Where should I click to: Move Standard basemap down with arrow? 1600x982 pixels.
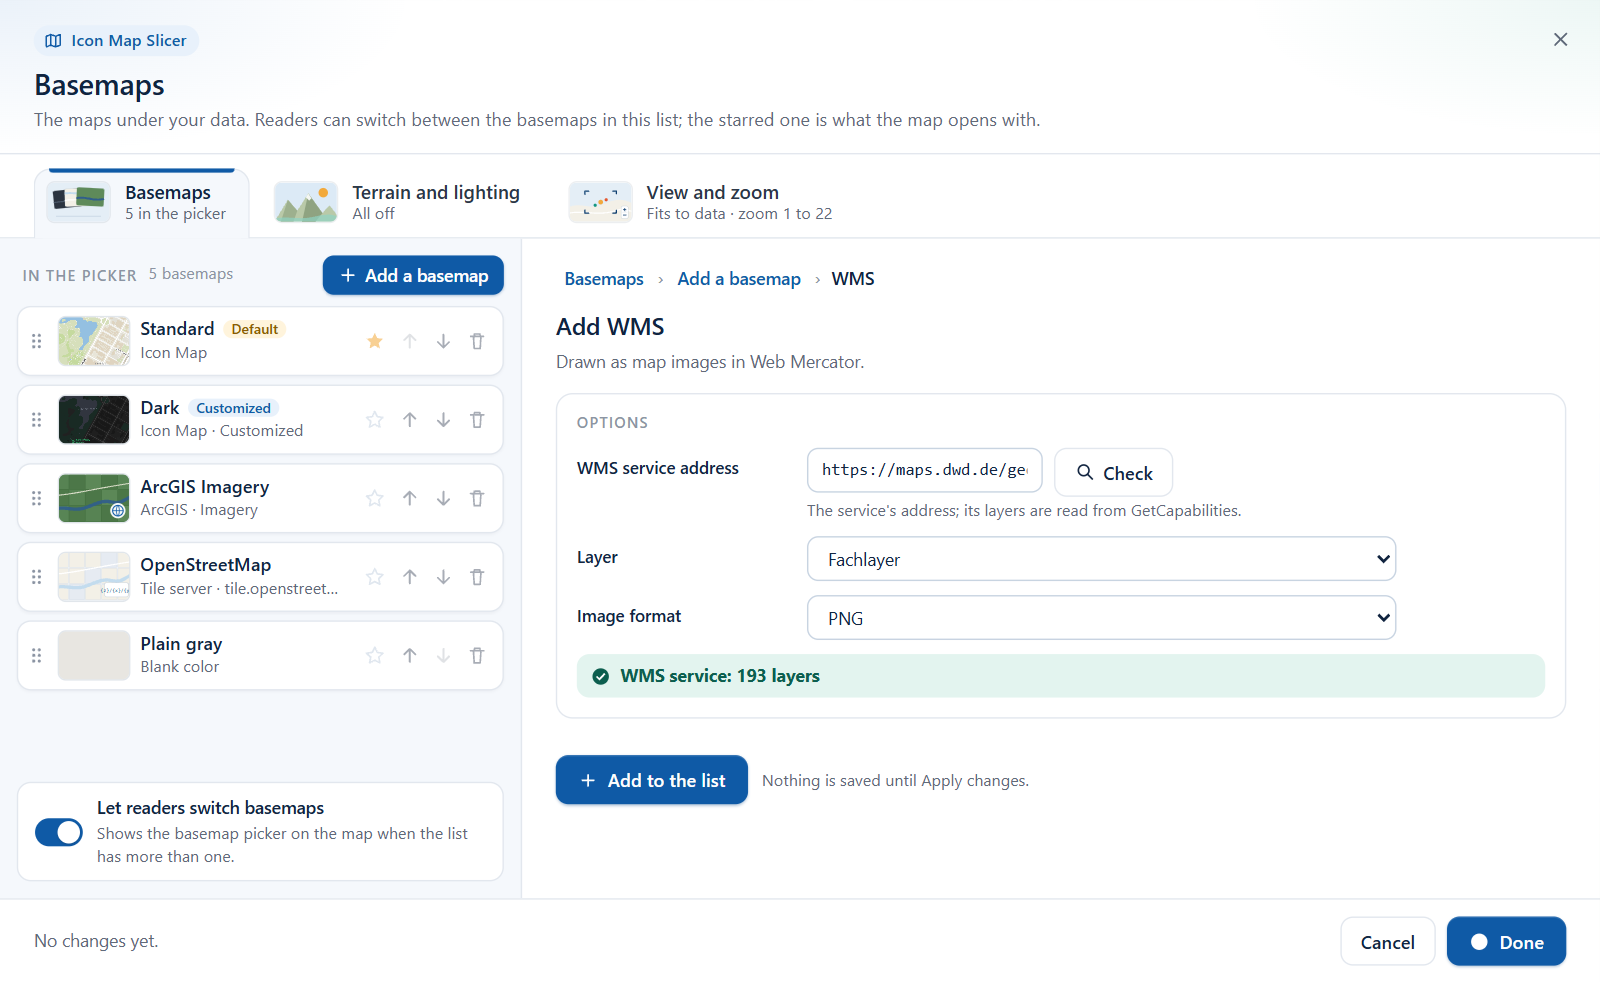[443, 341]
